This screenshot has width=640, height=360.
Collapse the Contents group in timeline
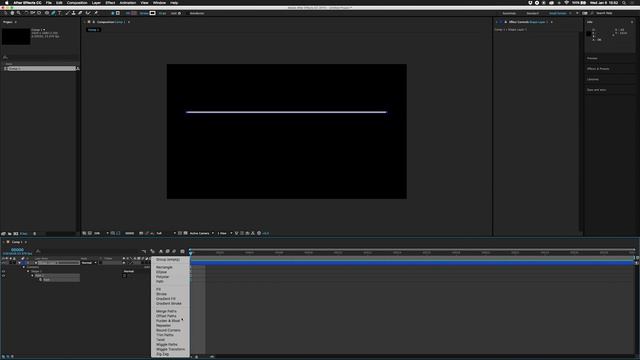[x=24, y=267]
